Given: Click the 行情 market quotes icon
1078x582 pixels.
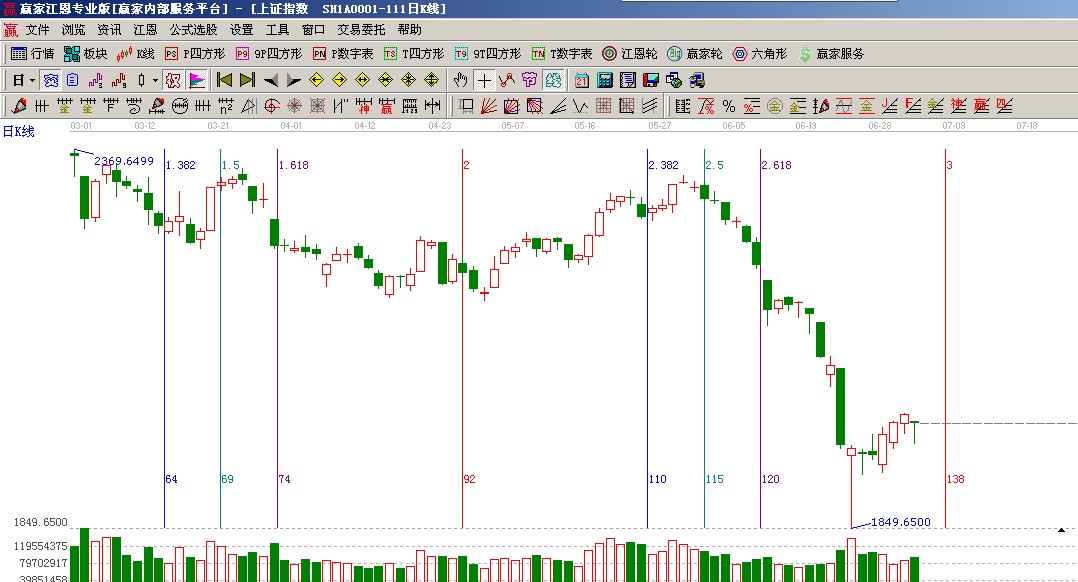Looking at the screenshot, I should (32, 54).
